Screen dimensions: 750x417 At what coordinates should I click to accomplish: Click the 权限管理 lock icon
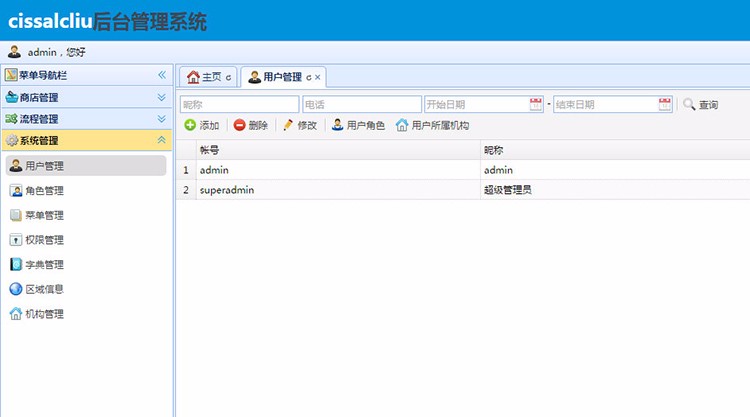click(x=16, y=240)
